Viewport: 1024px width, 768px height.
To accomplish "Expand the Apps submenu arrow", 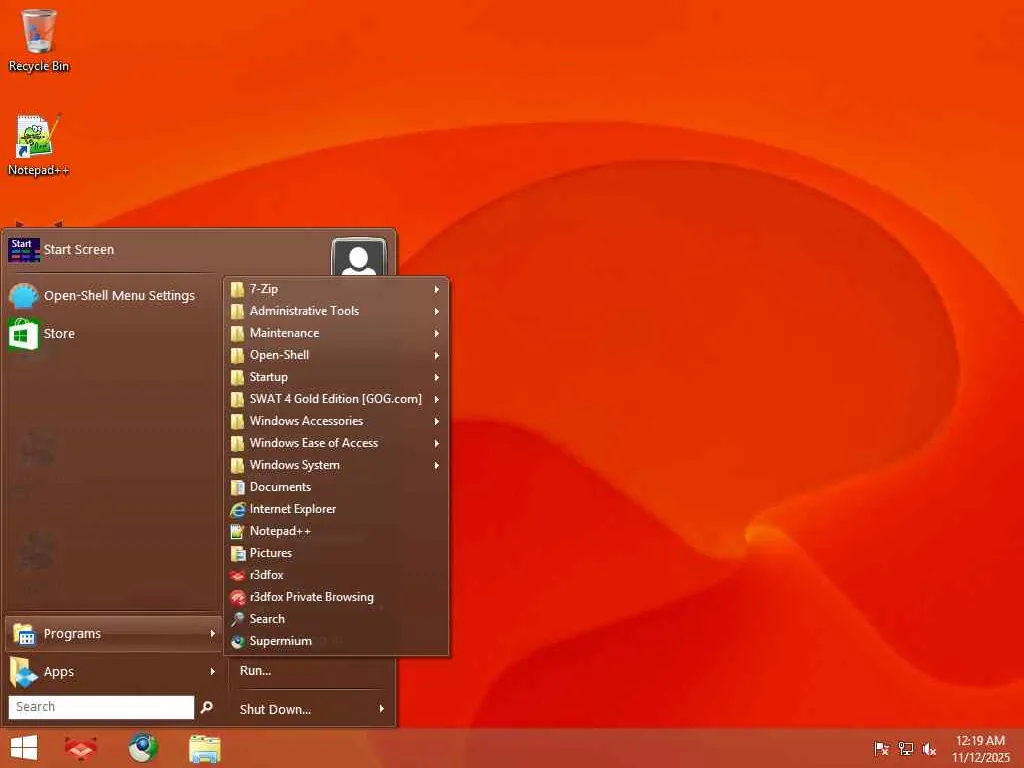I will click(212, 671).
